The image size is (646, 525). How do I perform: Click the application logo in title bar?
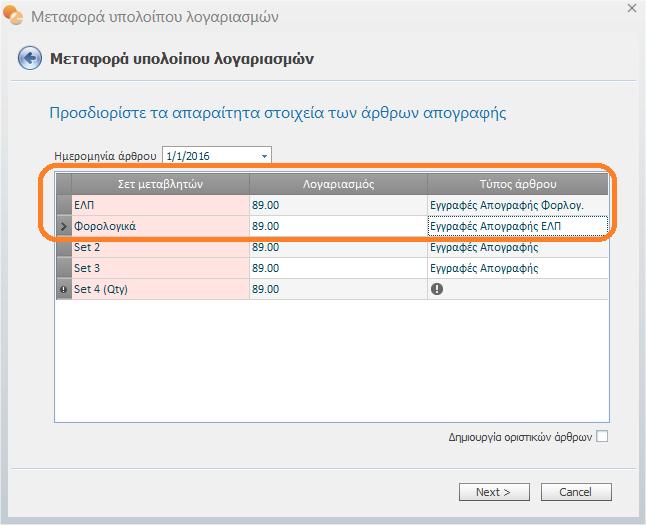point(13,16)
